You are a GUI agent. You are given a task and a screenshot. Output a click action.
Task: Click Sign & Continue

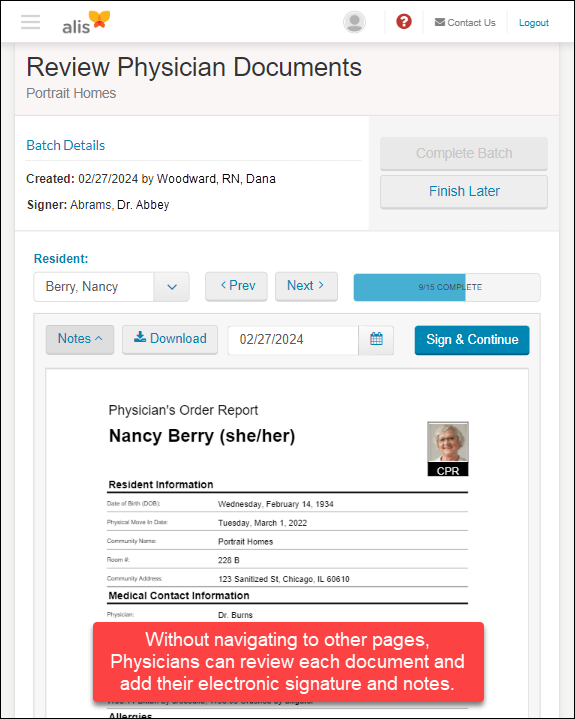[472, 340]
